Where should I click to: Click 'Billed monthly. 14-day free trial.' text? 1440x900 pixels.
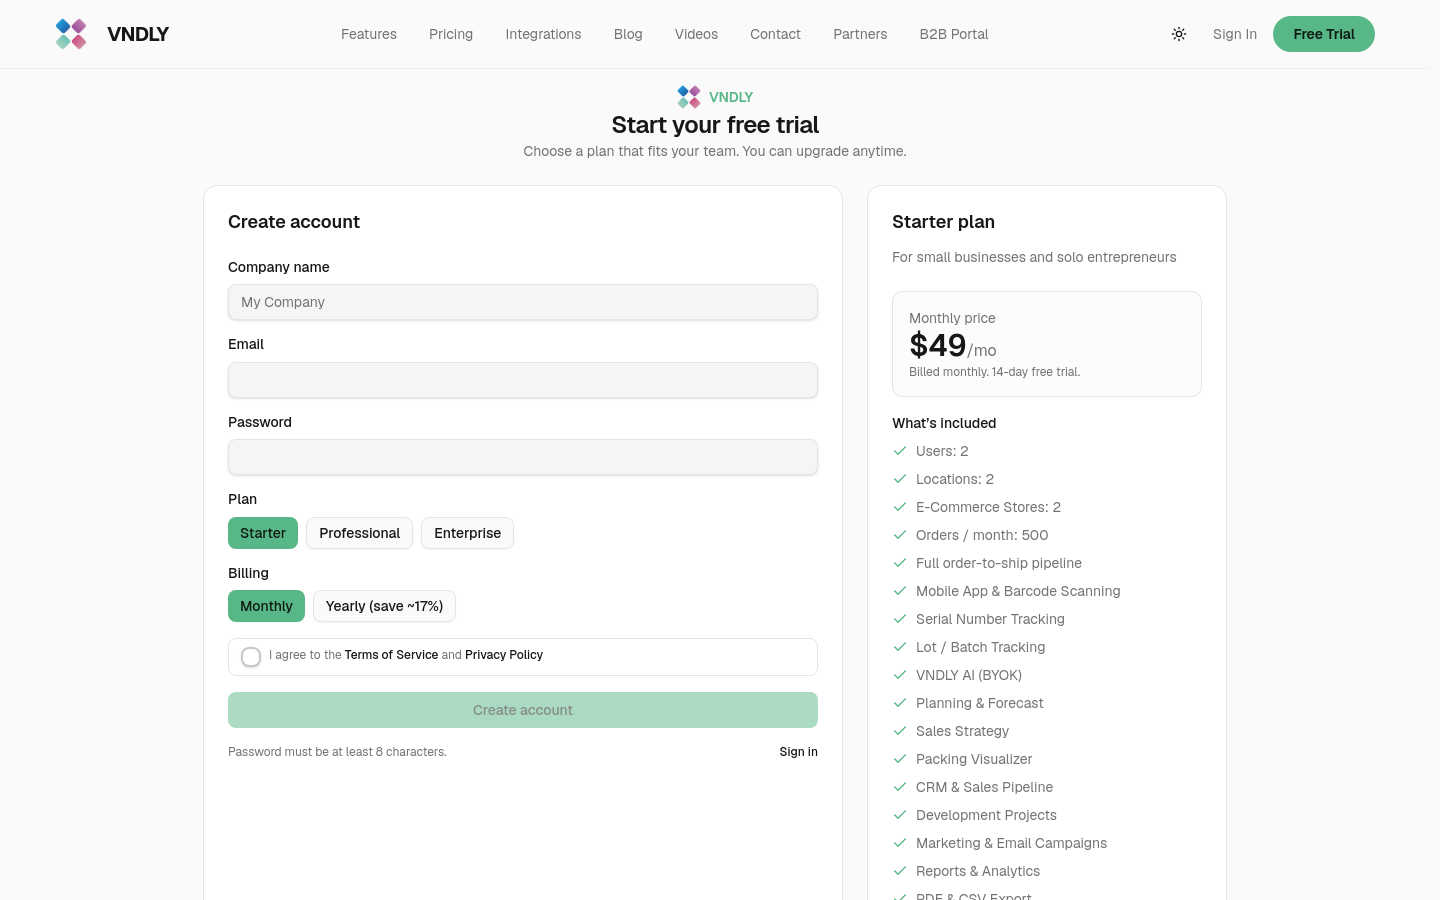(x=994, y=372)
